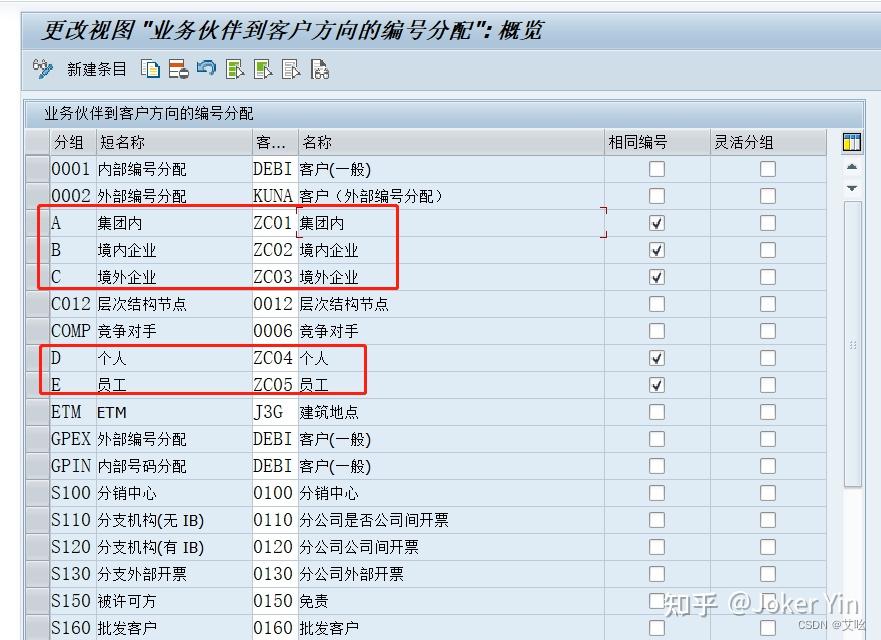Check 相同编号 for the 0001 row
This screenshot has width=881, height=640.
[657, 168]
